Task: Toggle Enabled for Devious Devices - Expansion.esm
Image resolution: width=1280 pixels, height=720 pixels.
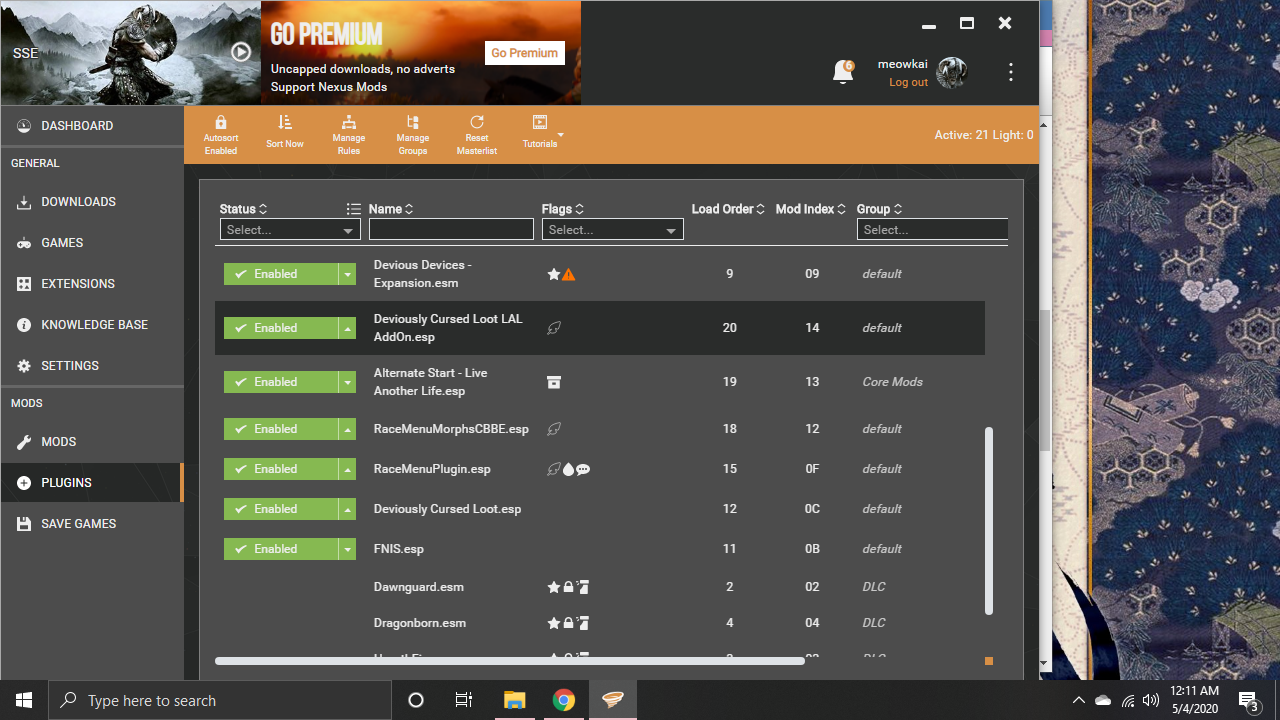Action: pos(281,274)
